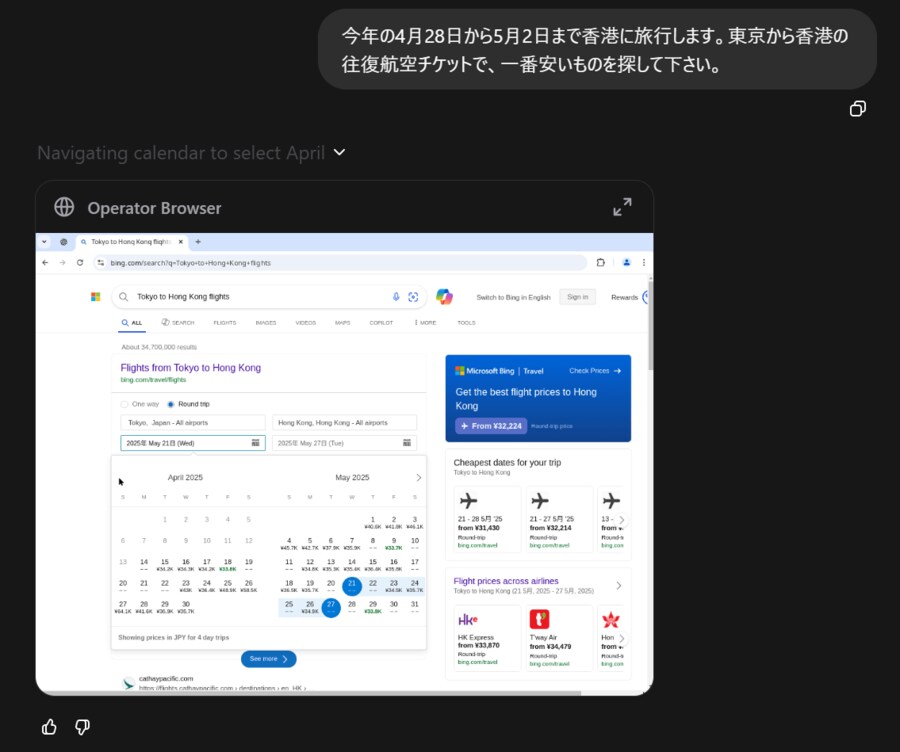Reload the page with the browser refresh icon

[x=80, y=262]
